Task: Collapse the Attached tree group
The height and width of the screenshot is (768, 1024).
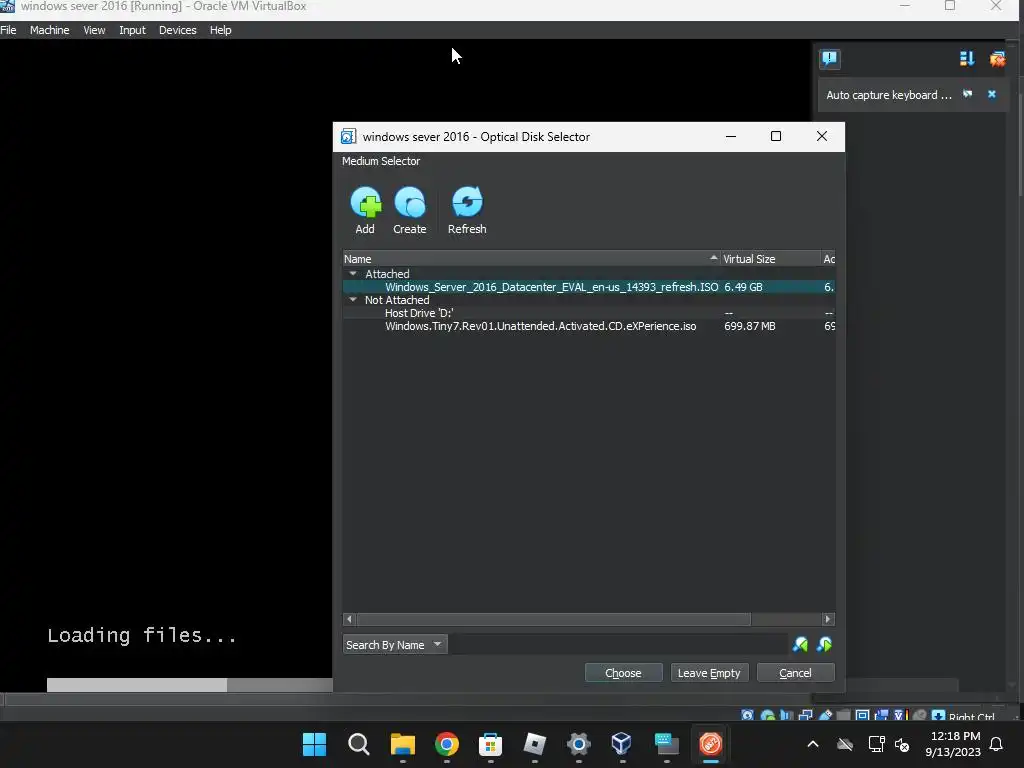Action: pos(353,274)
